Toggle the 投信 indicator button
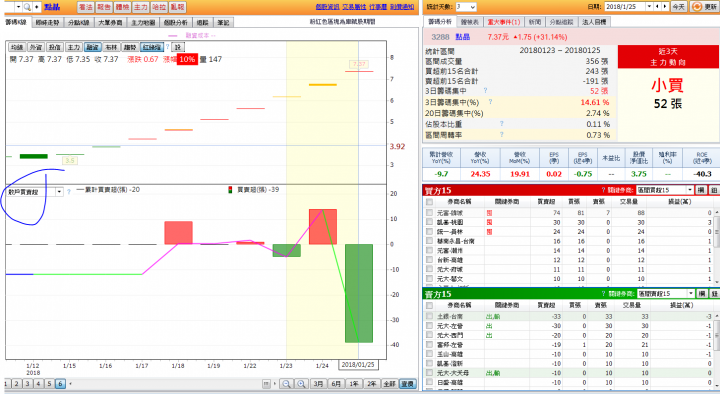720x394 pixels. [x=55, y=47]
